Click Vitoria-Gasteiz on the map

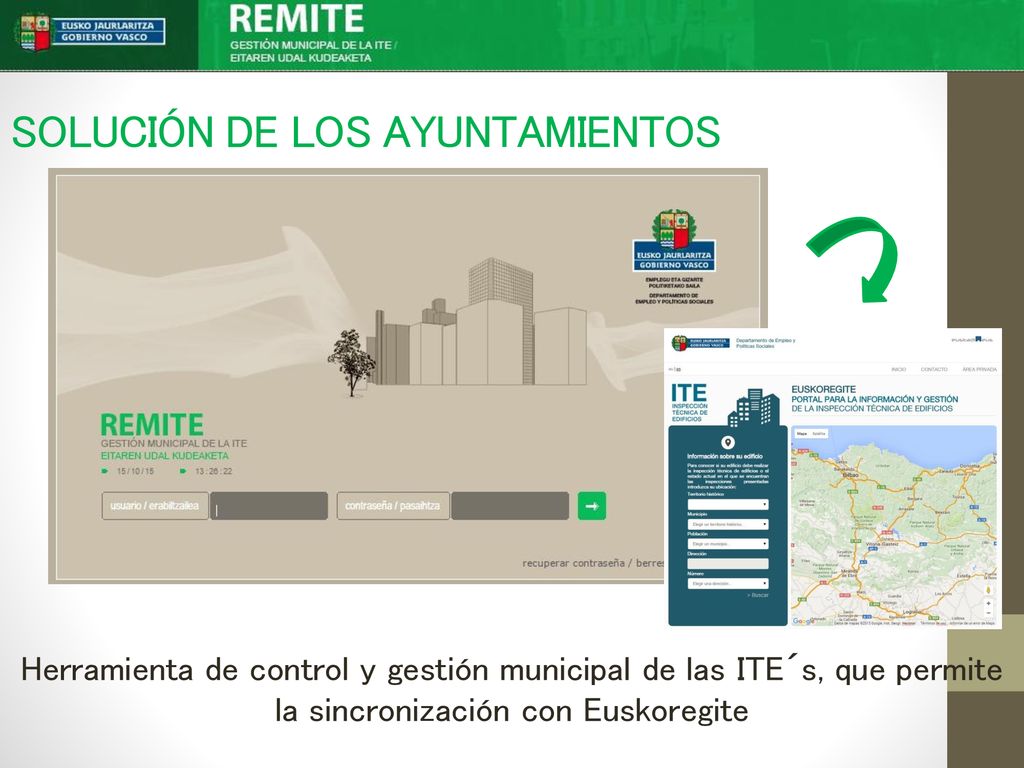(x=882, y=543)
